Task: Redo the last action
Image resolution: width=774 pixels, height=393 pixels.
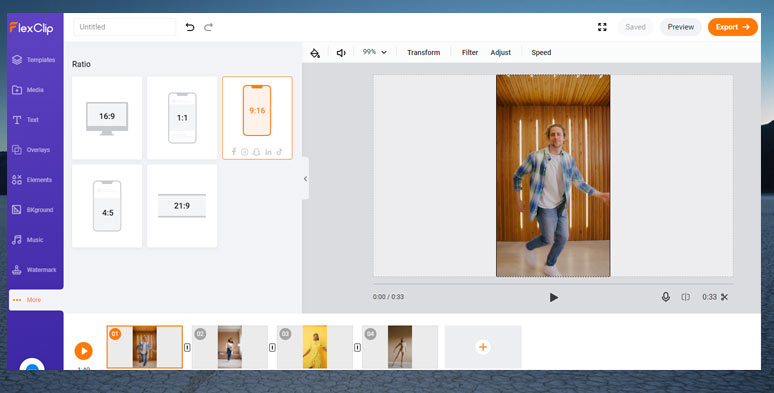Action: [208, 27]
